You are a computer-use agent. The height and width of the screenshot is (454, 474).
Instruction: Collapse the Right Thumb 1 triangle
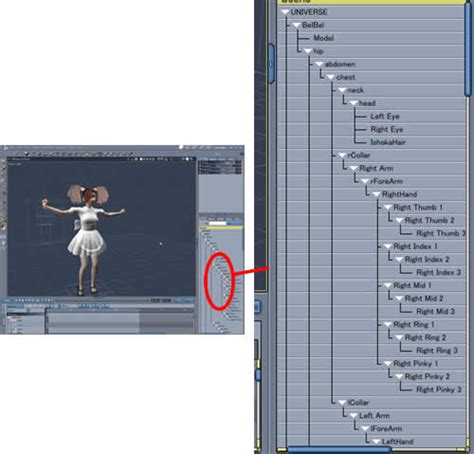click(387, 207)
